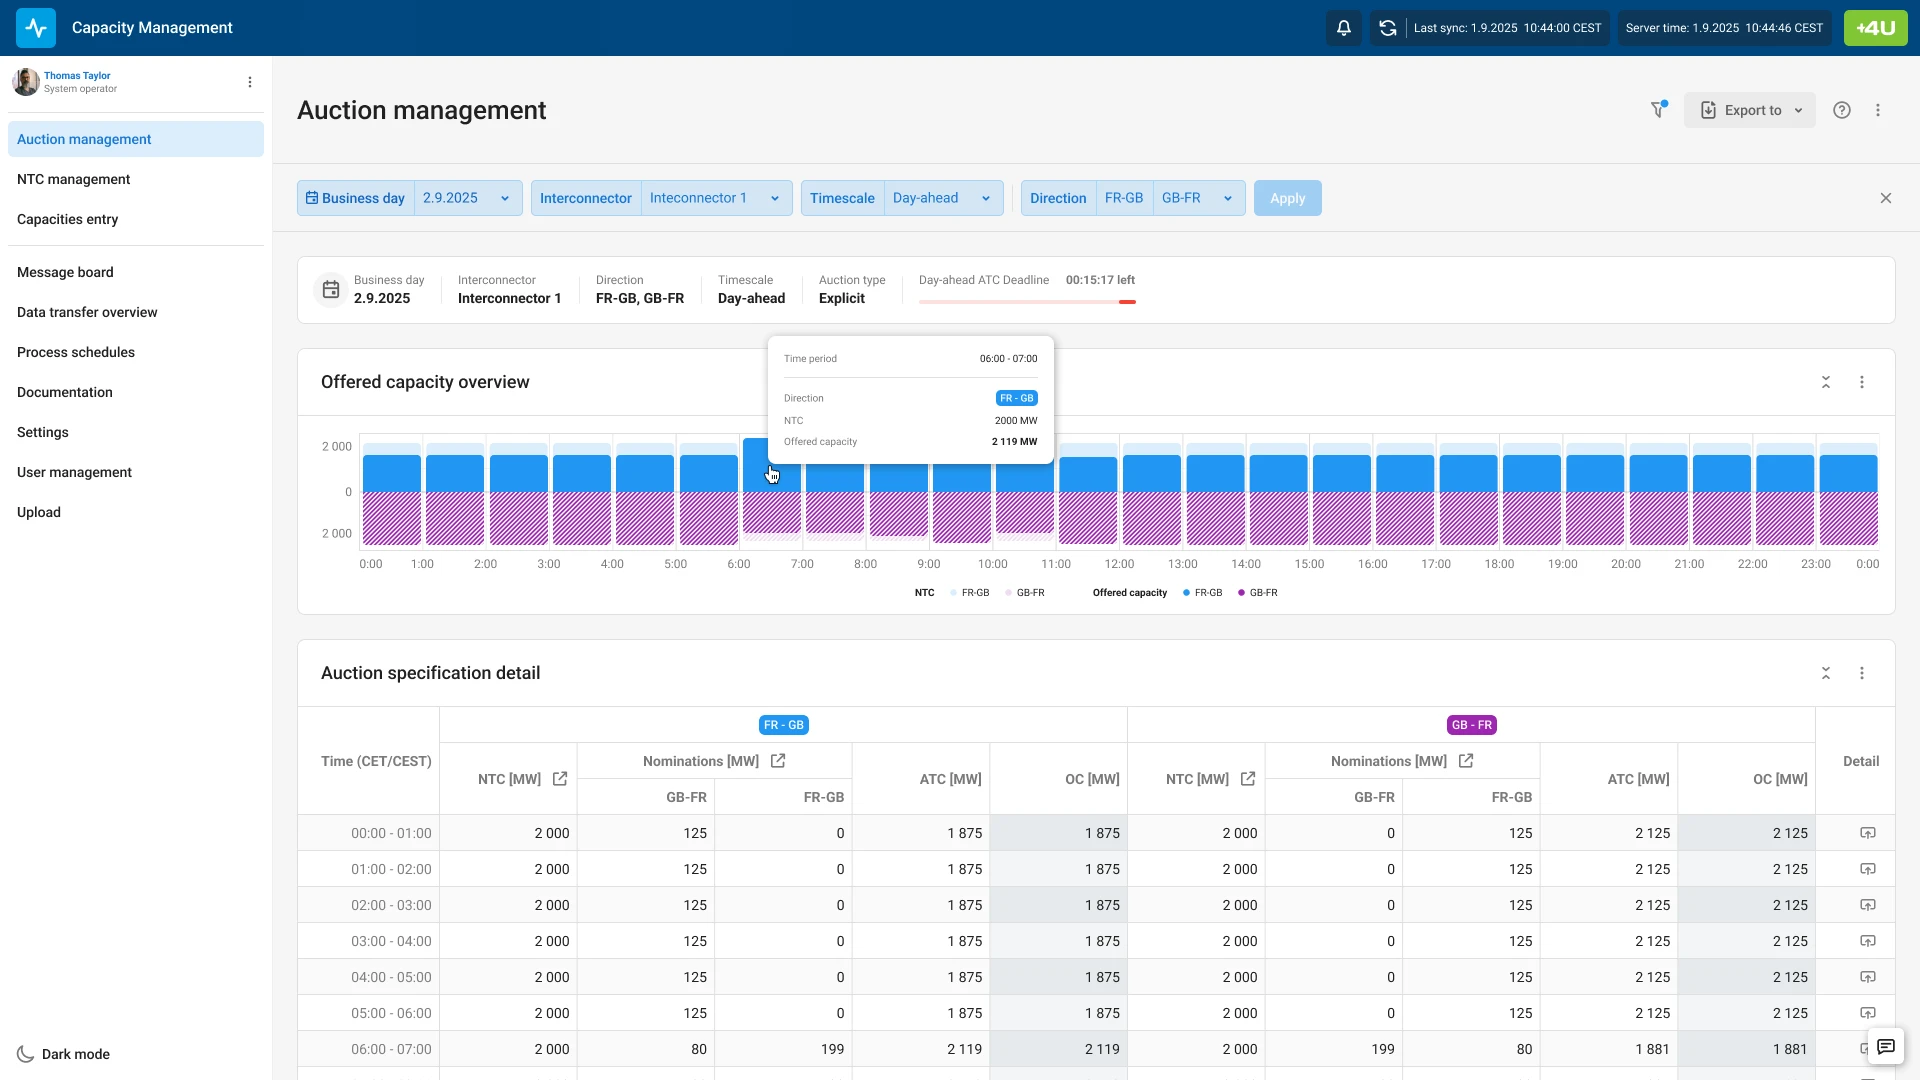Open Offered capacity overview options menu
Image resolution: width=1920 pixels, height=1080 pixels.
pos(1862,382)
